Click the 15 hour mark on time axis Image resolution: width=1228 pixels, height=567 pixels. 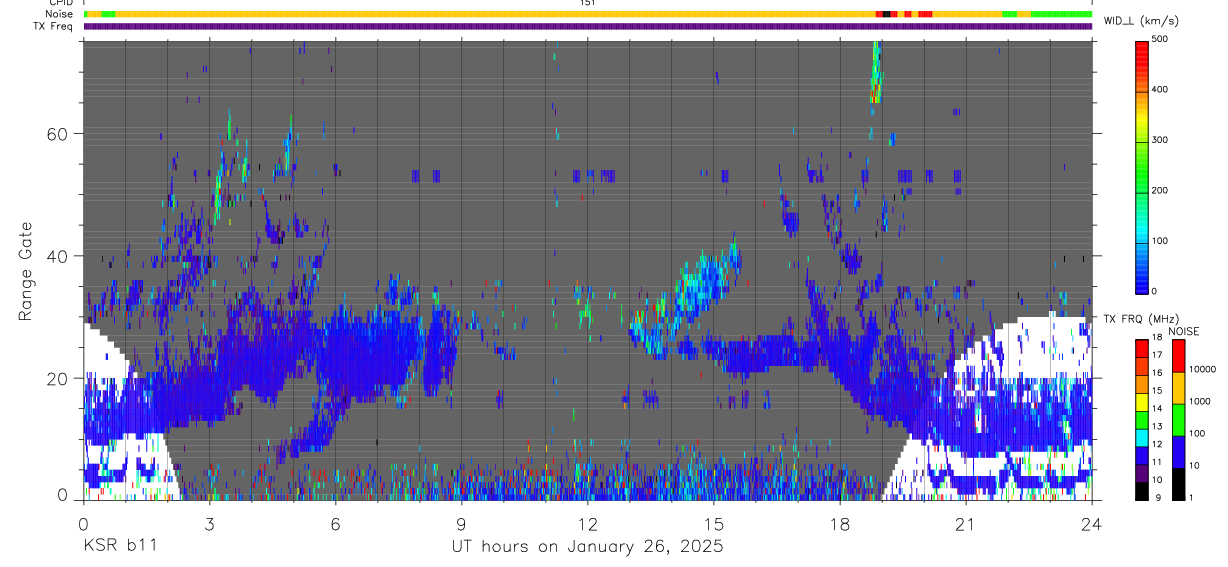[x=714, y=523]
